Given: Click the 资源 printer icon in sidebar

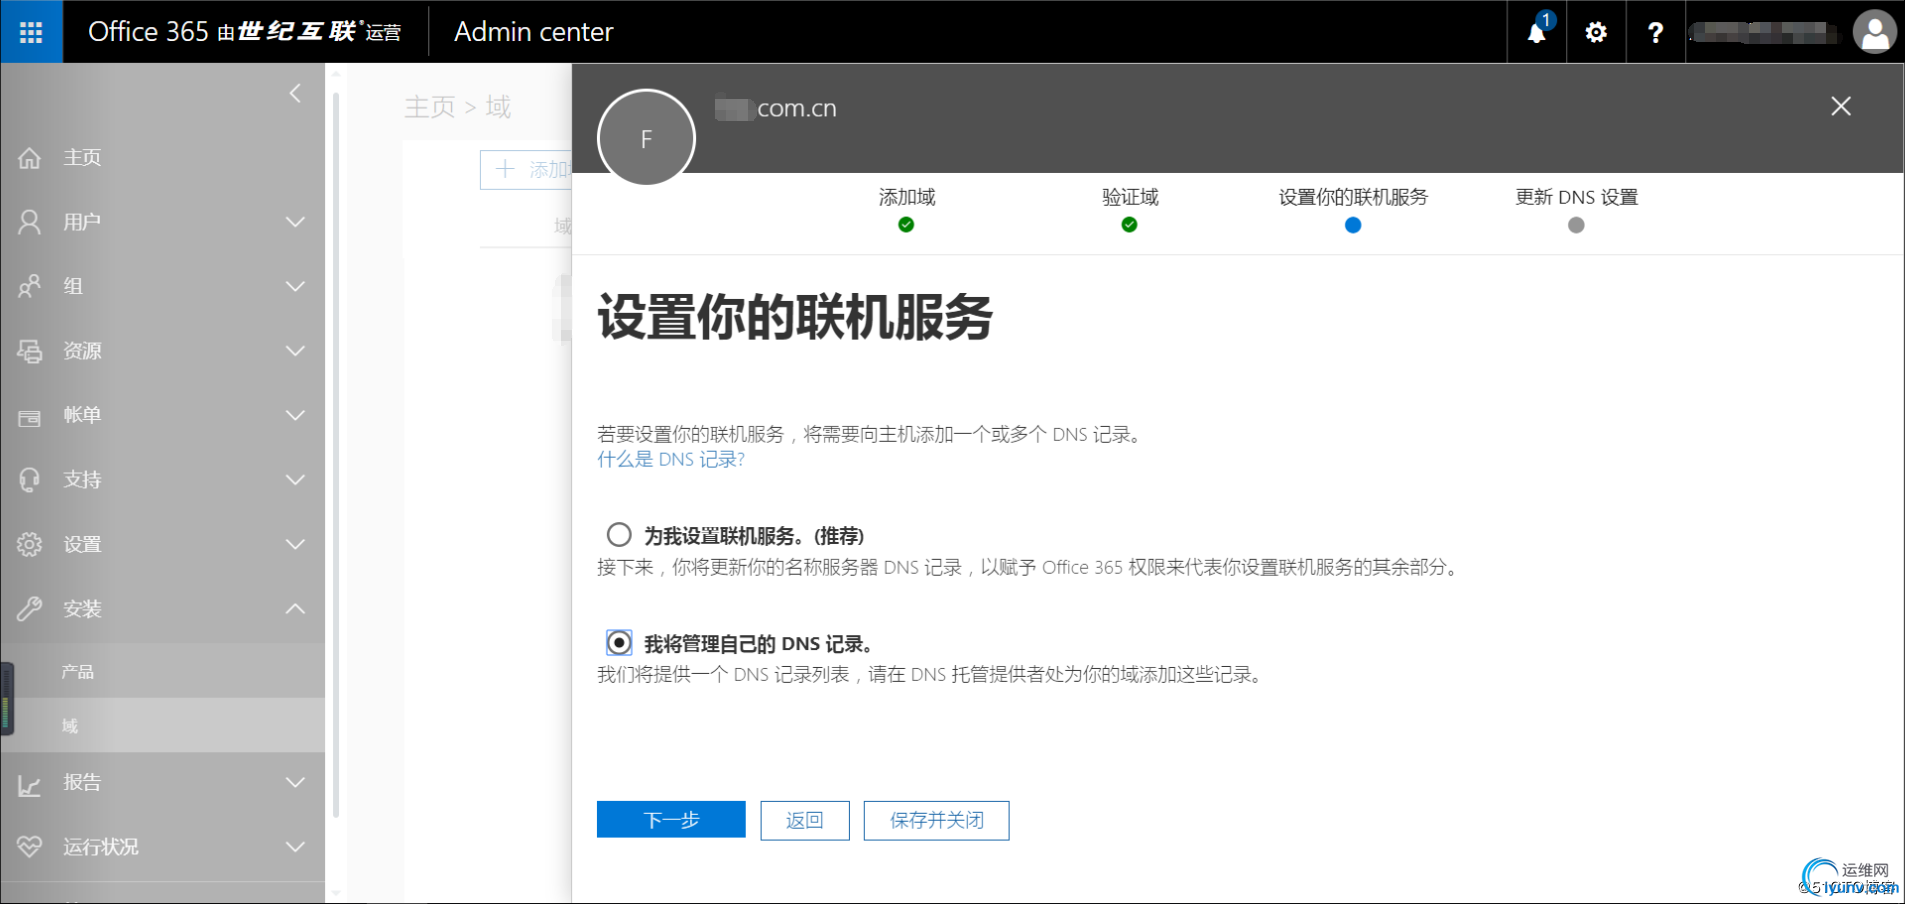Looking at the screenshot, I should [x=30, y=351].
